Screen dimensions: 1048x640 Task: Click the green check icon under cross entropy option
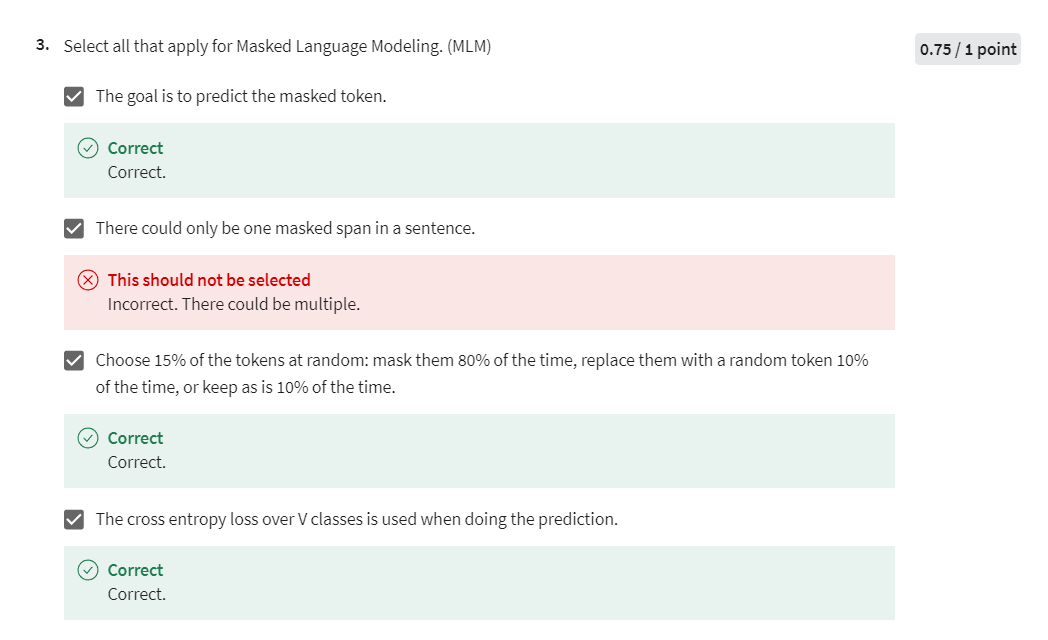pyautogui.click(x=88, y=570)
